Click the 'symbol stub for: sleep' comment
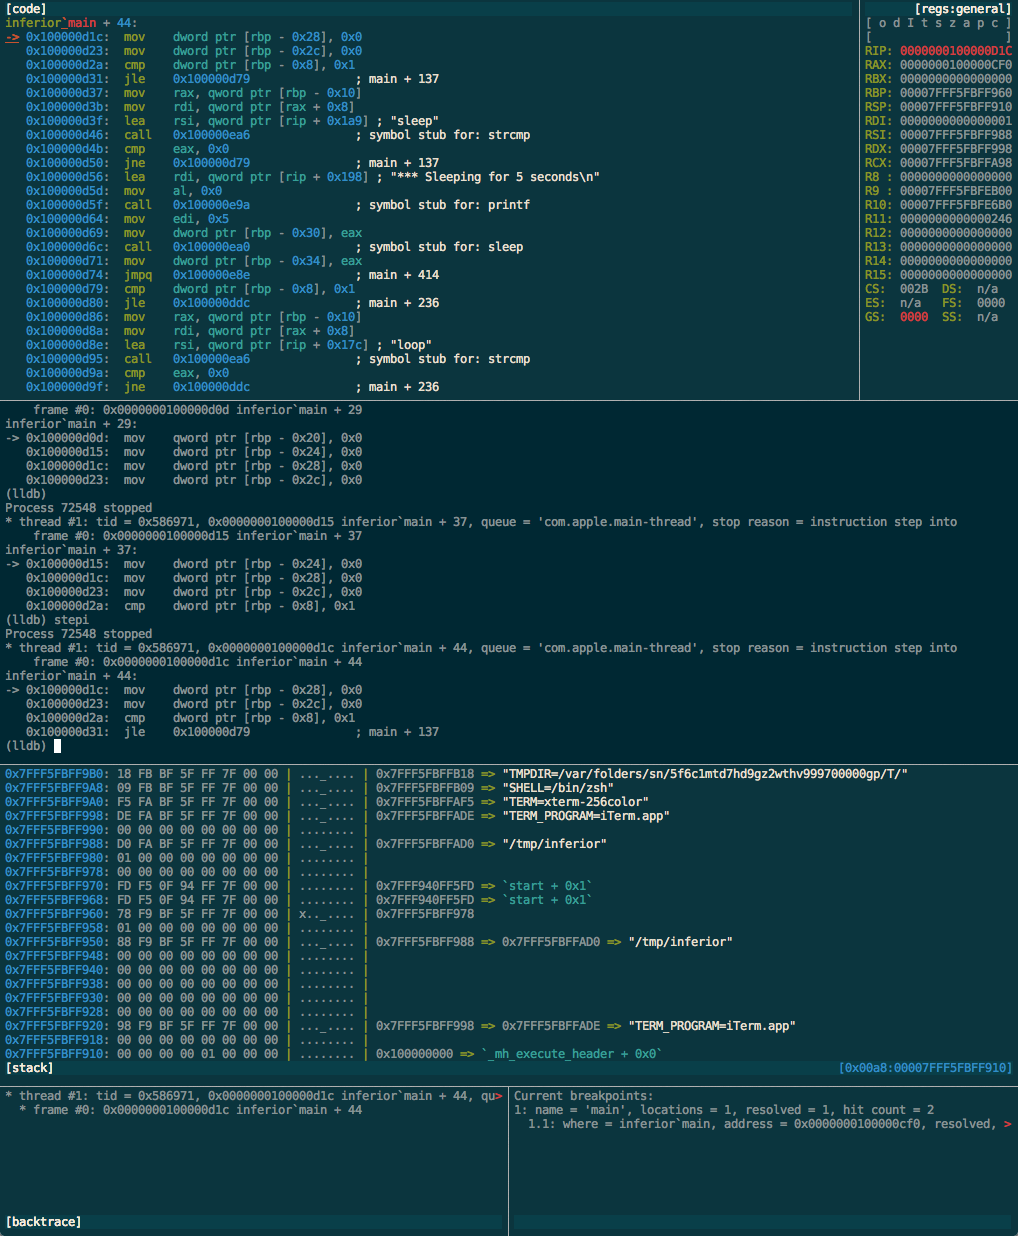The width and height of the screenshot is (1018, 1236). pos(446,247)
